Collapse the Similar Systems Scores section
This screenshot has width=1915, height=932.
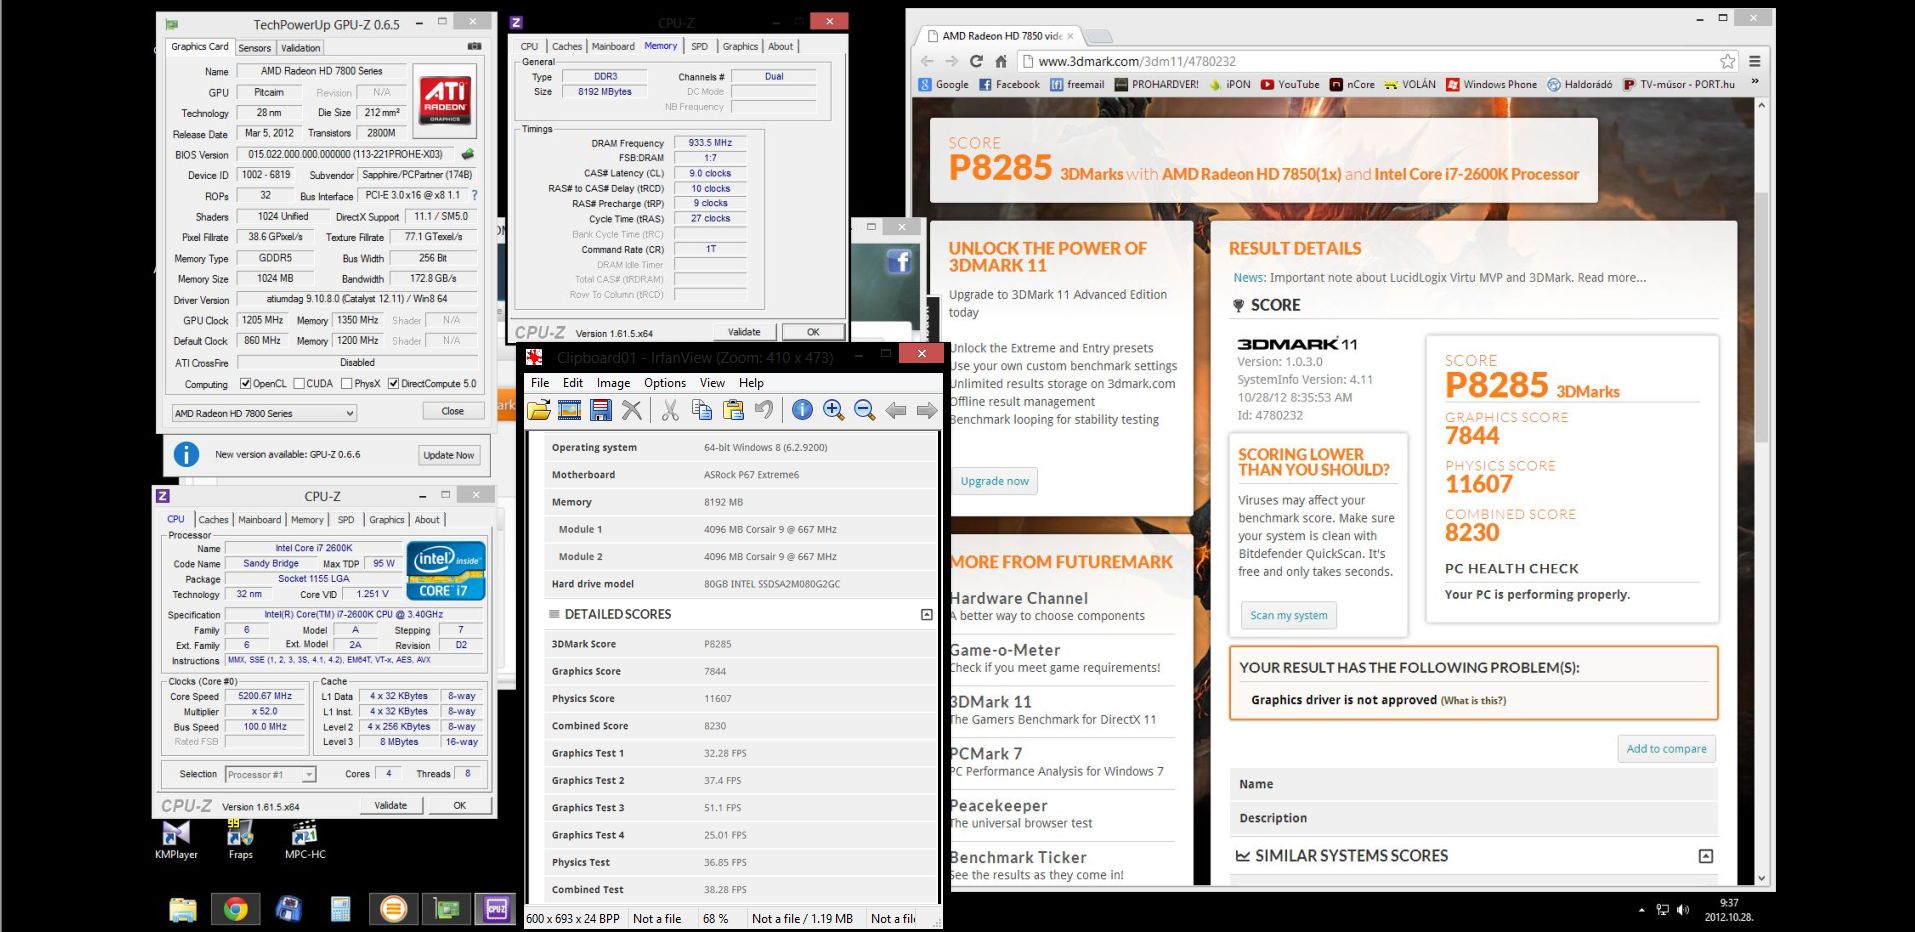click(1706, 856)
